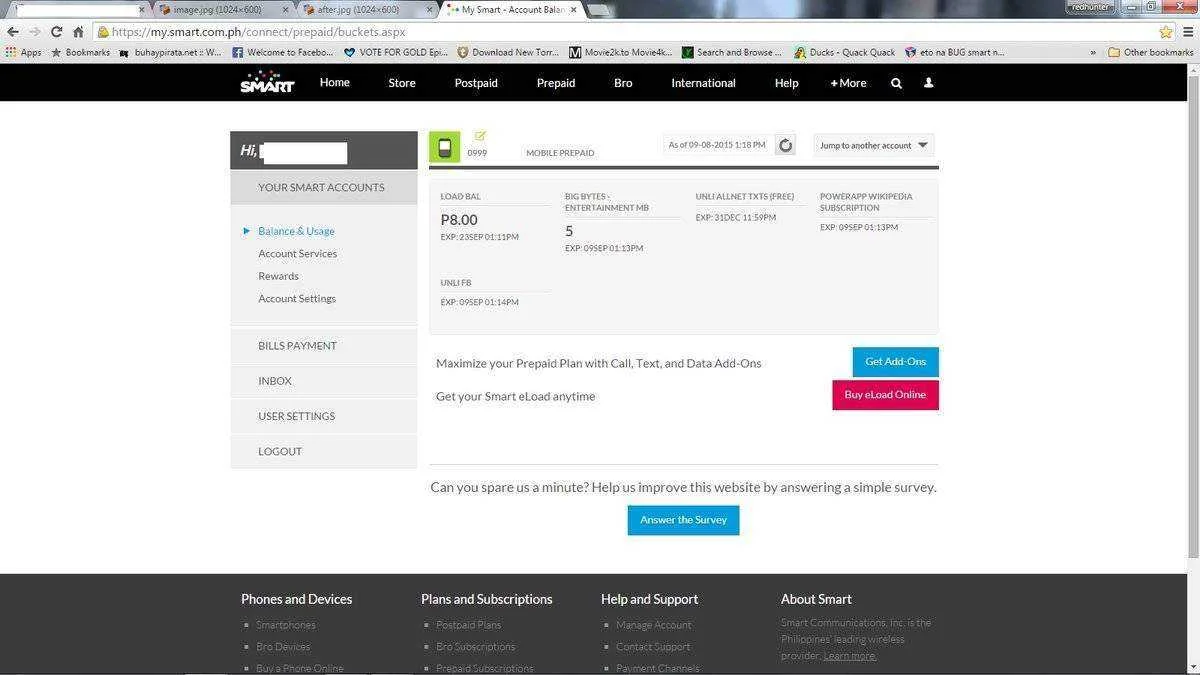Select Balance & Usage in sidebar
Viewport: 1200px width, 675px height.
[x=296, y=231]
